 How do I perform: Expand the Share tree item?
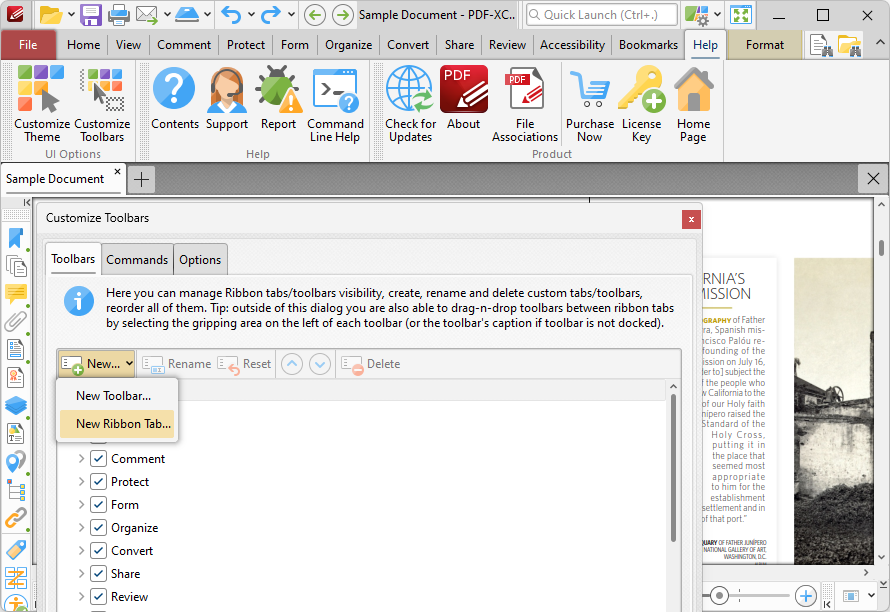coord(81,573)
